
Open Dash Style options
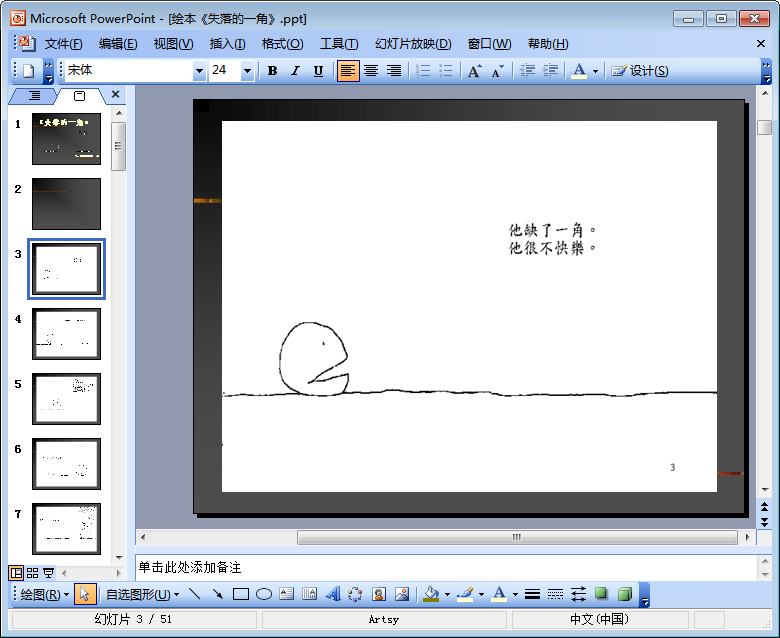tap(555, 594)
